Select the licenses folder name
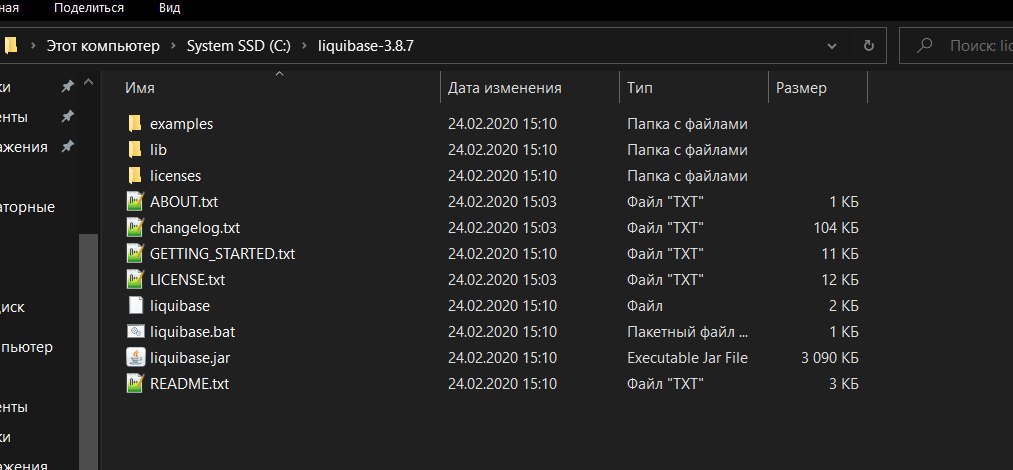 175,176
